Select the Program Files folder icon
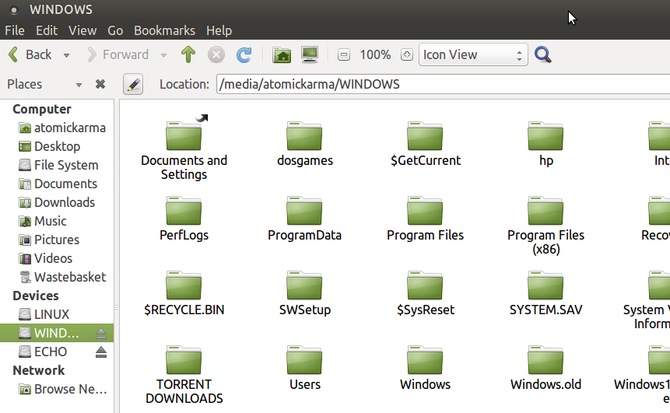 click(x=425, y=211)
